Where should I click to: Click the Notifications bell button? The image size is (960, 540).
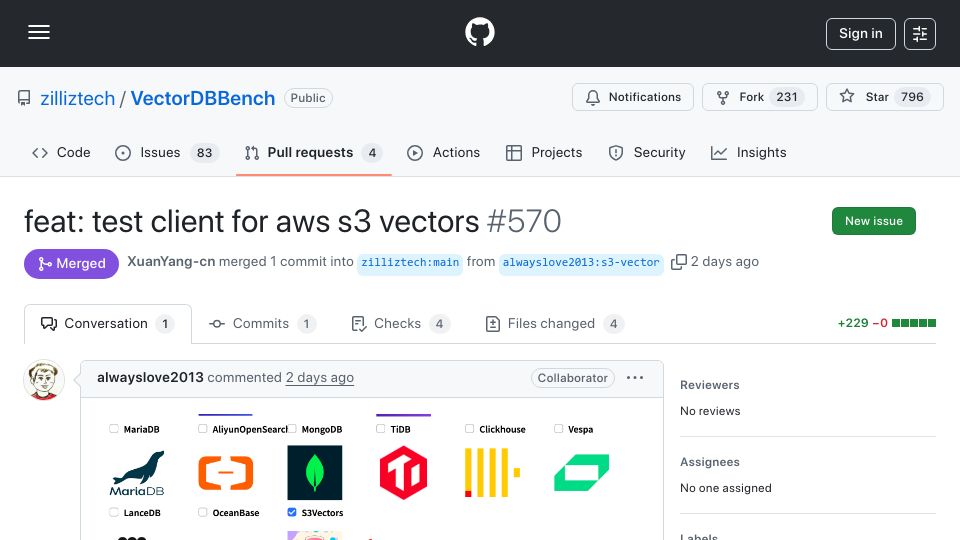click(632, 97)
